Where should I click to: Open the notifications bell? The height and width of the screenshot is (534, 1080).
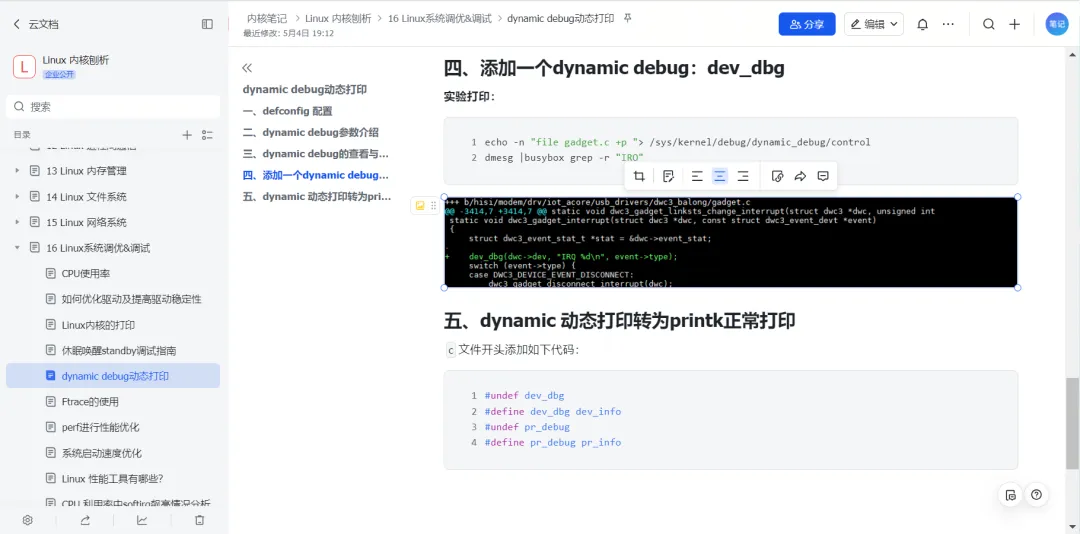922,24
